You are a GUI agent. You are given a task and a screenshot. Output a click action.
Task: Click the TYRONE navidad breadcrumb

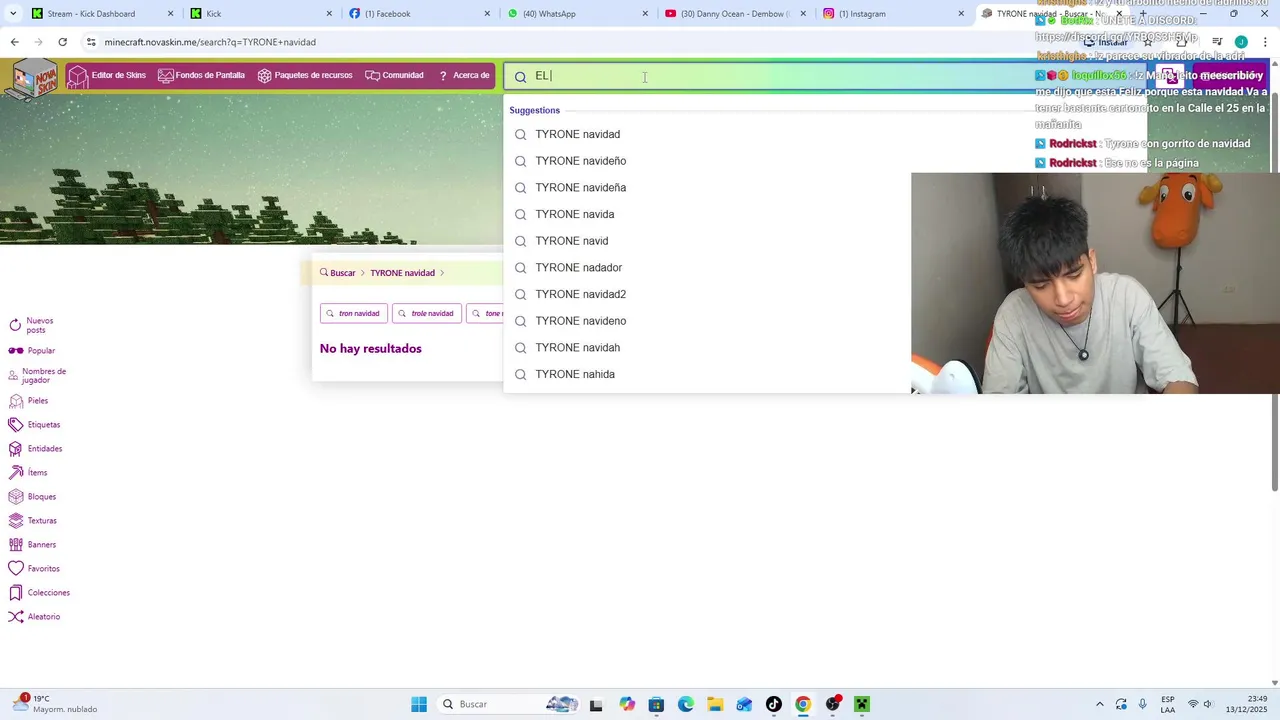[x=402, y=273]
